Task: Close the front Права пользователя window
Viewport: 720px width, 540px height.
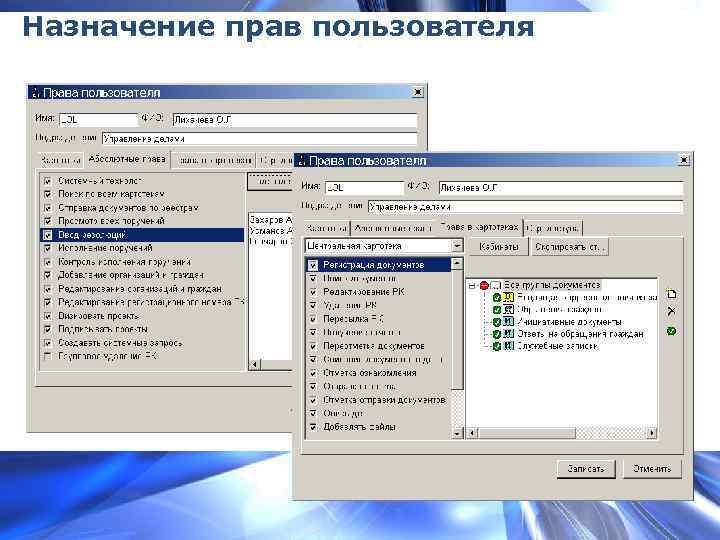Action: (684, 160)
